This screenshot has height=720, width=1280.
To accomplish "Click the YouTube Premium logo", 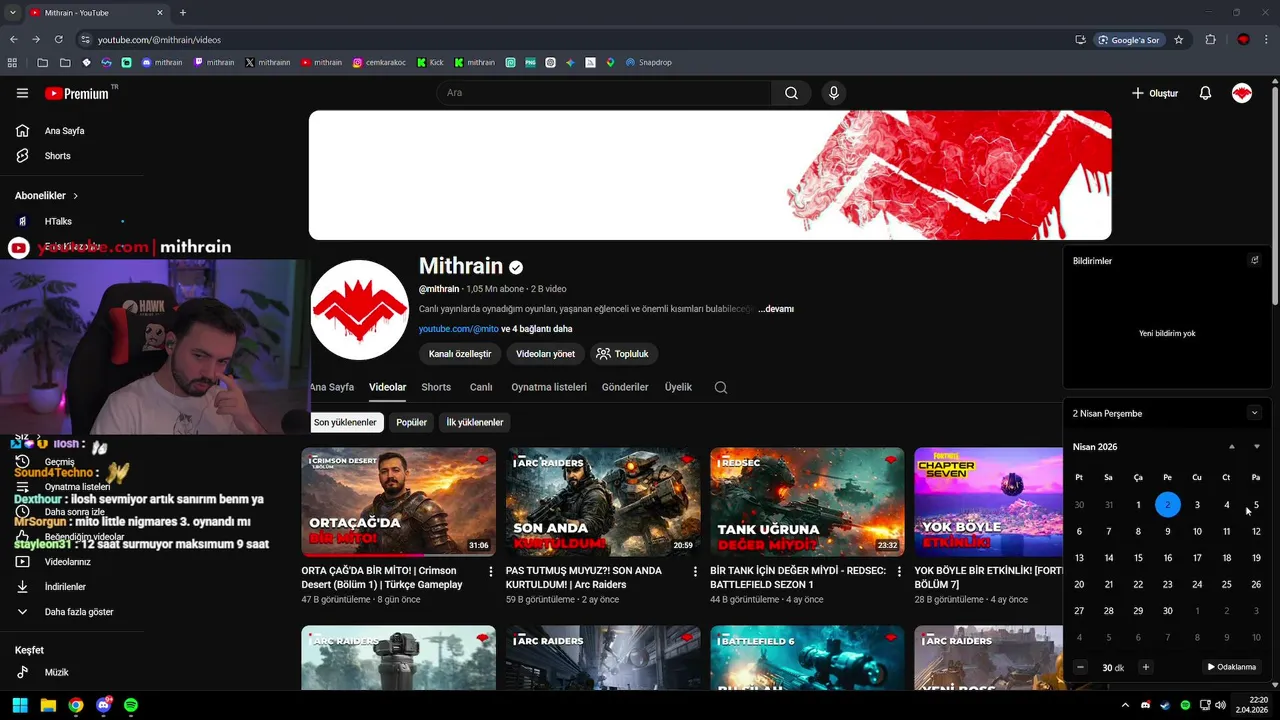I will (x=77, y=93).
